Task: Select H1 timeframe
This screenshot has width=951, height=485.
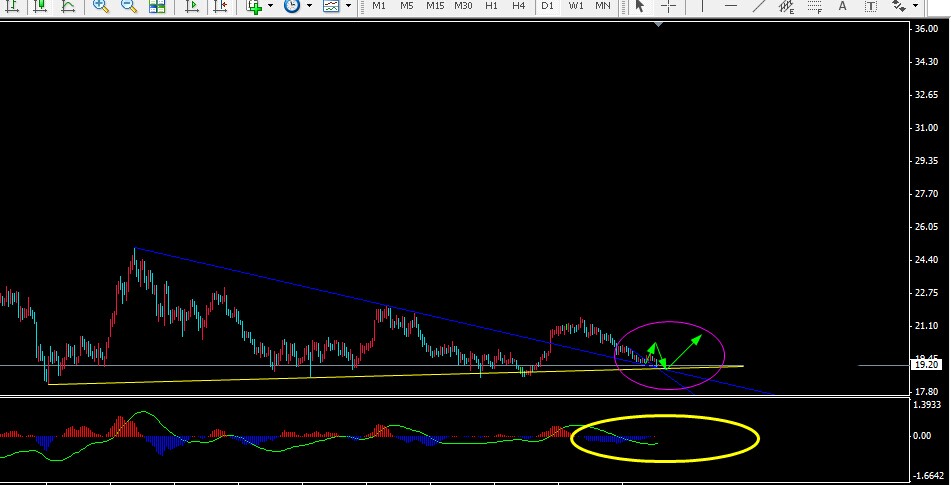Action: (491, 5)
